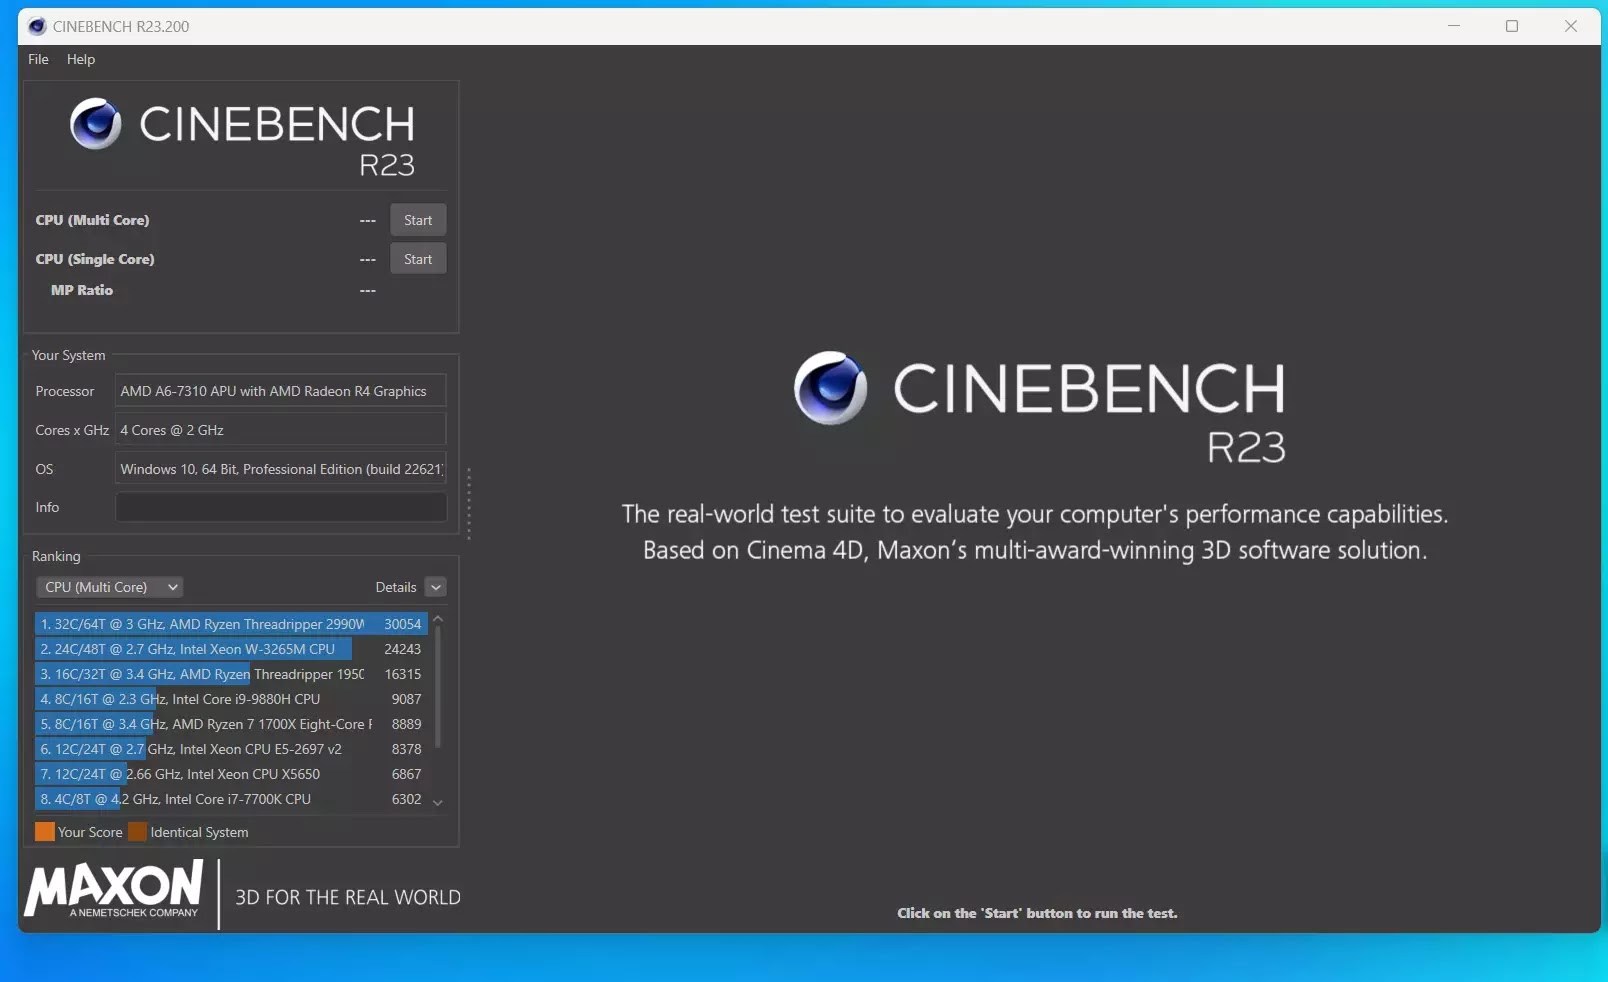Click the panel splitter dotted handle

click(468, 503)
